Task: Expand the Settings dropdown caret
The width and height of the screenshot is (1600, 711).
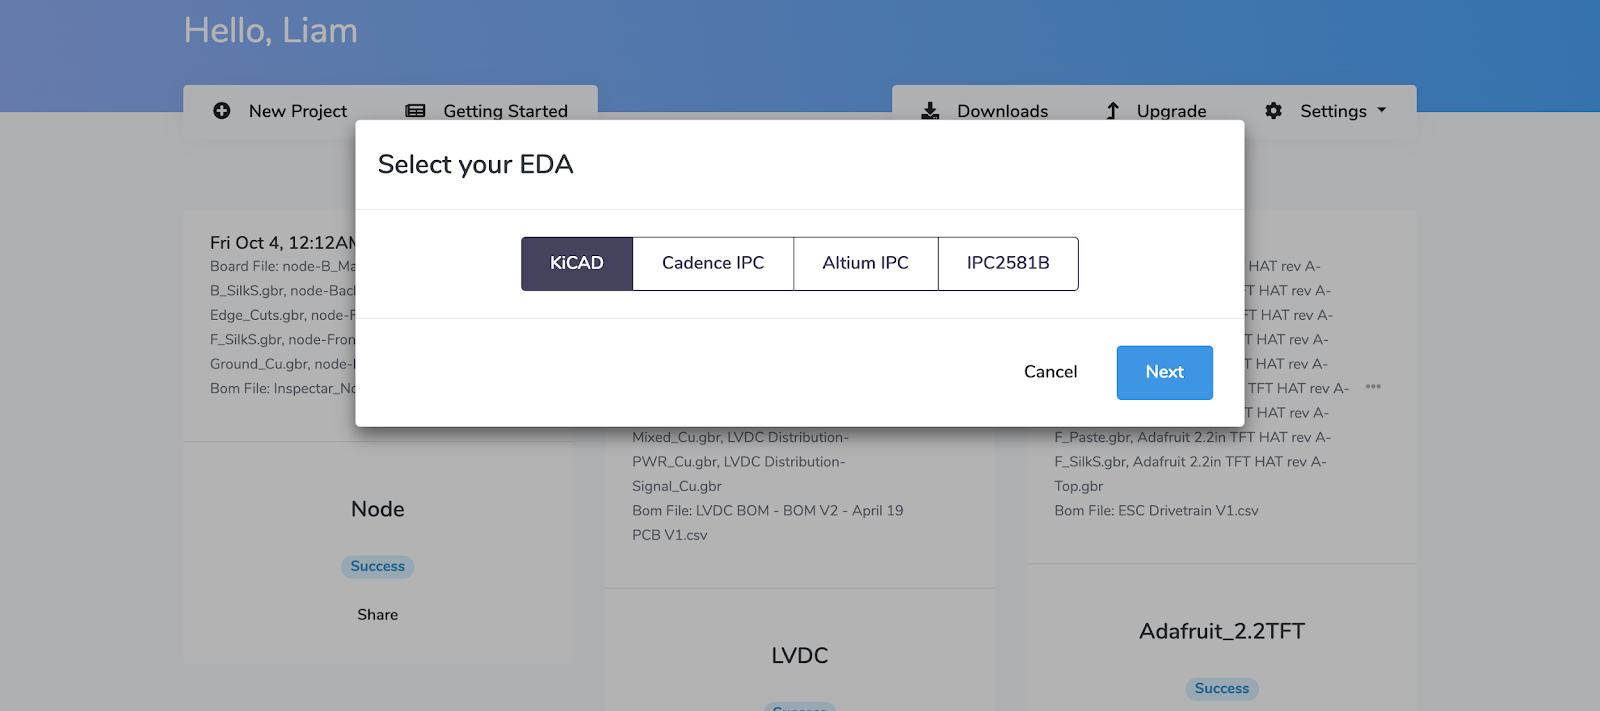Action: [1382, 111]
